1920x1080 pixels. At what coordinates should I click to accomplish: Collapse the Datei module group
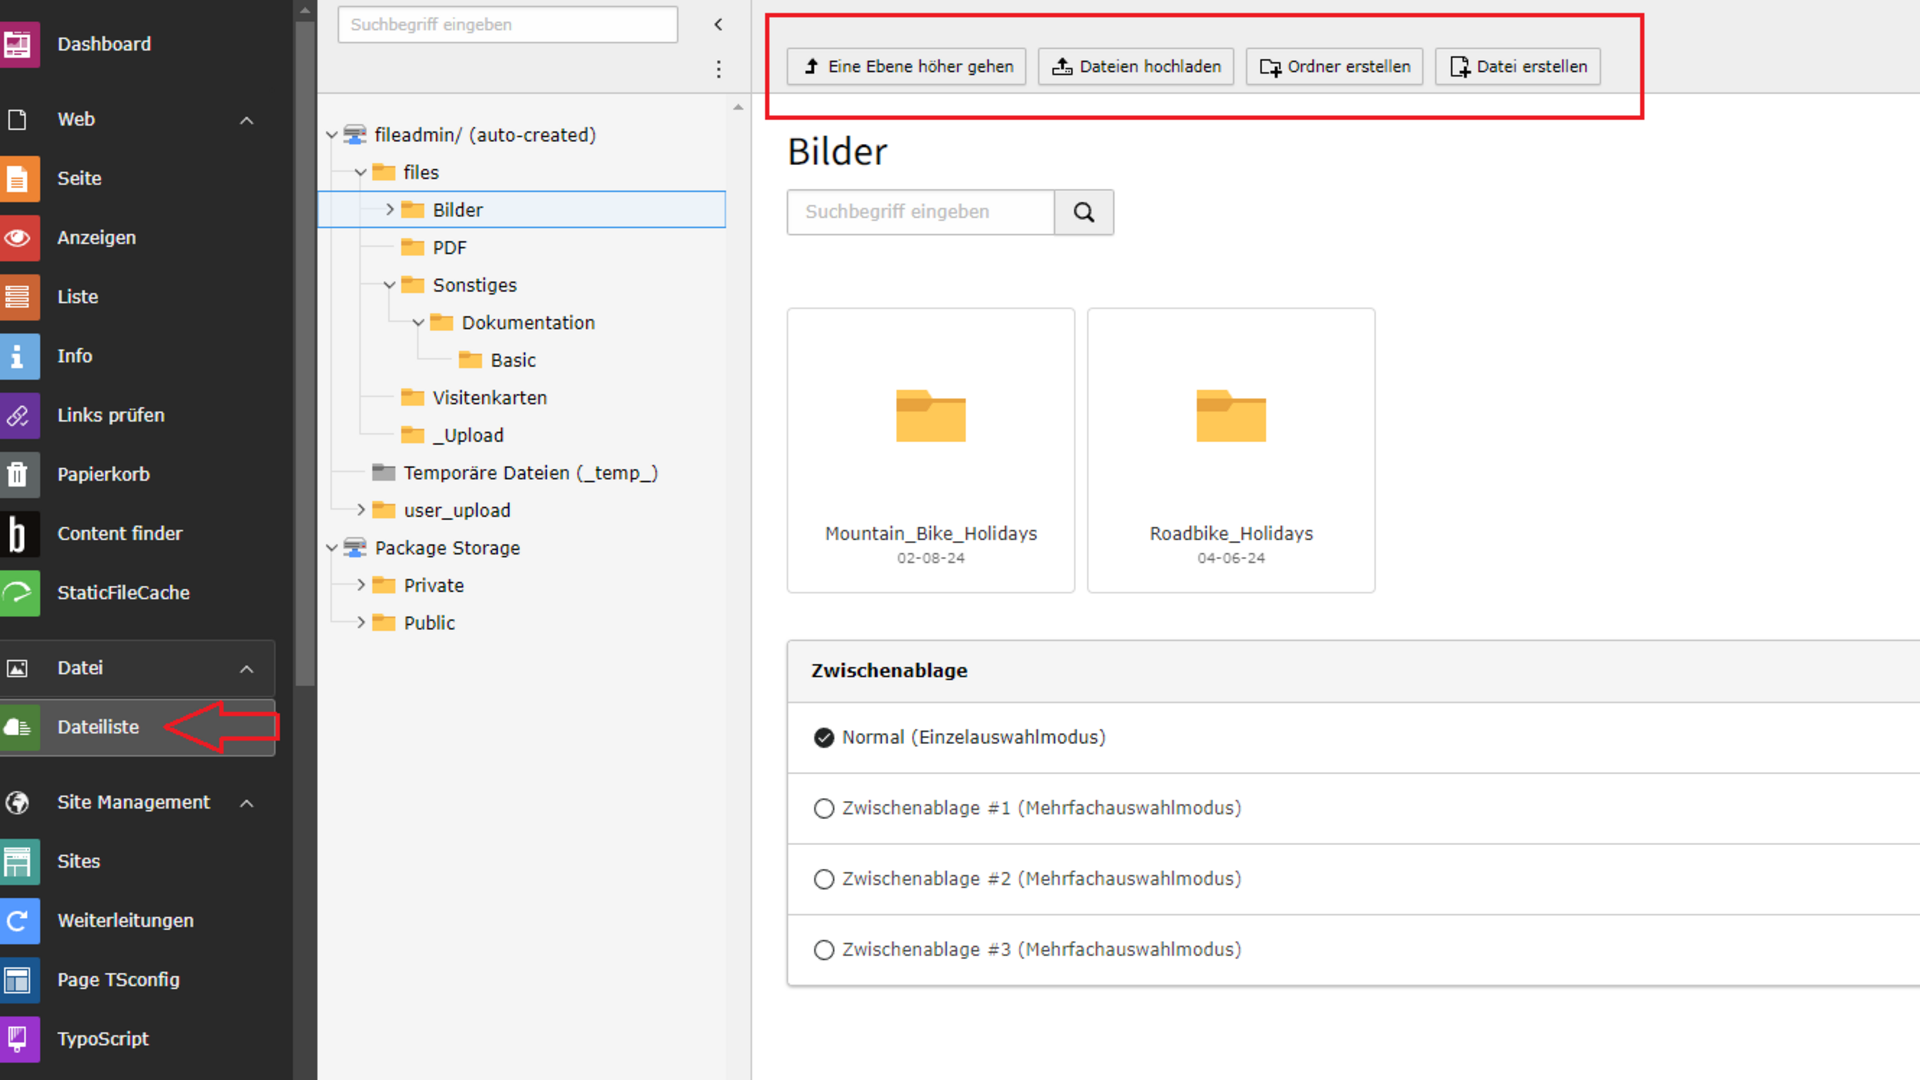(x=246, y=669)
